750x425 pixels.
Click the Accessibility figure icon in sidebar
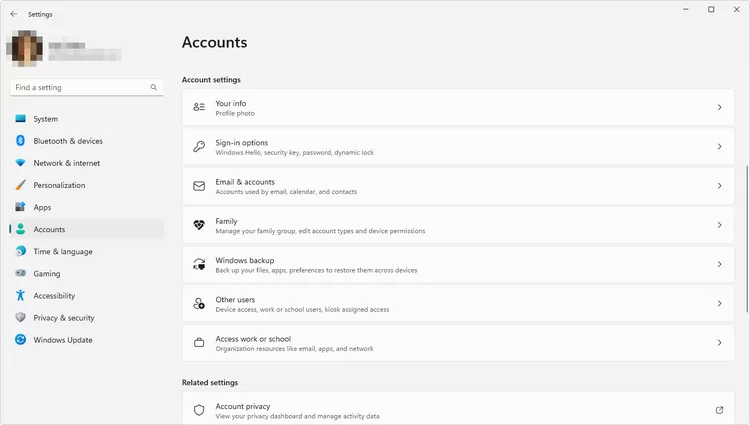(x=20, y=295)
